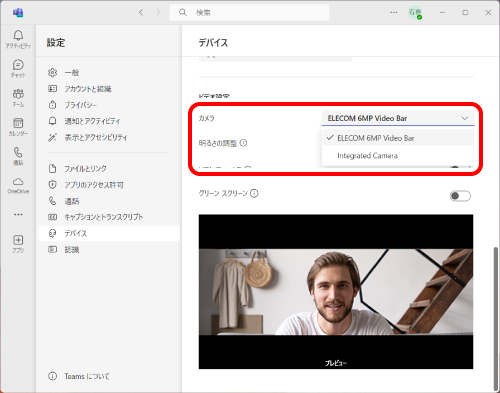The image size is (500, 393).
Task: Click the settings page vertical scrollbar
Action: click(x=496, y=318)
